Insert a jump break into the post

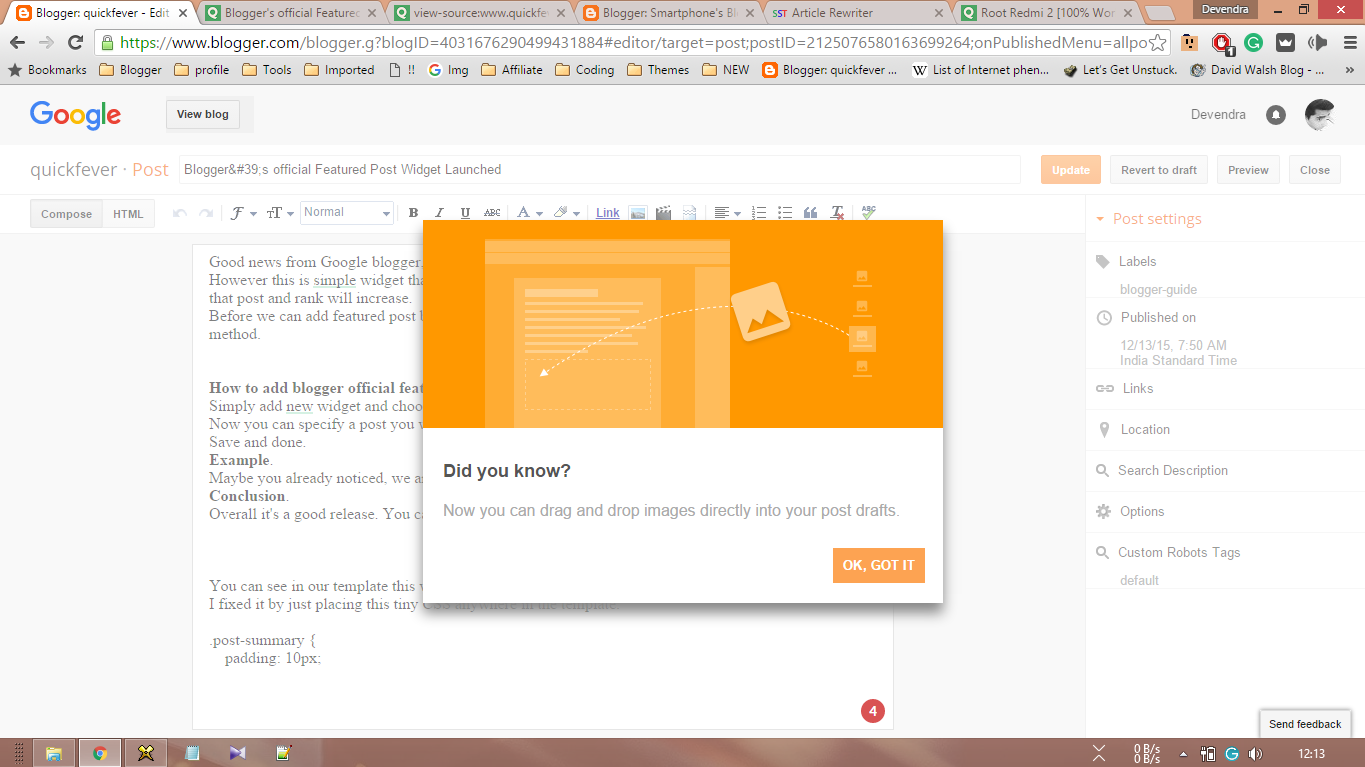689,212
